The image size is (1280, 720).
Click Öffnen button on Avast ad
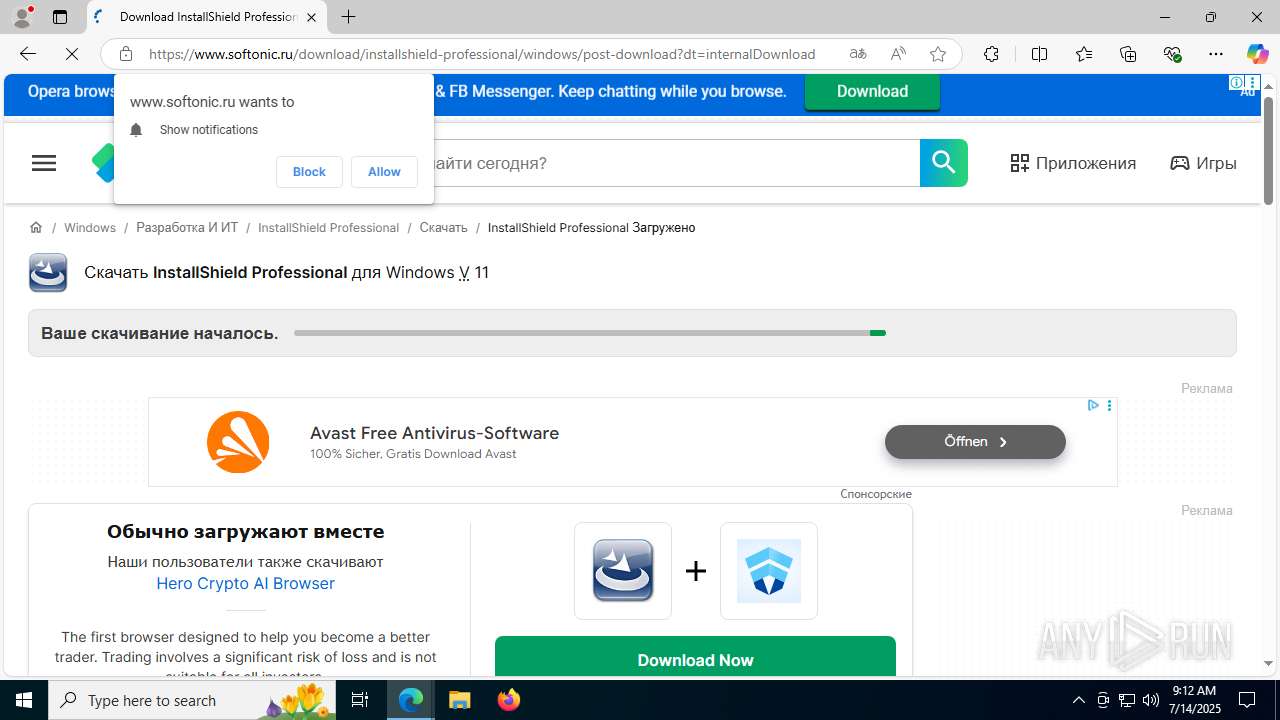[x=975, y=442]
